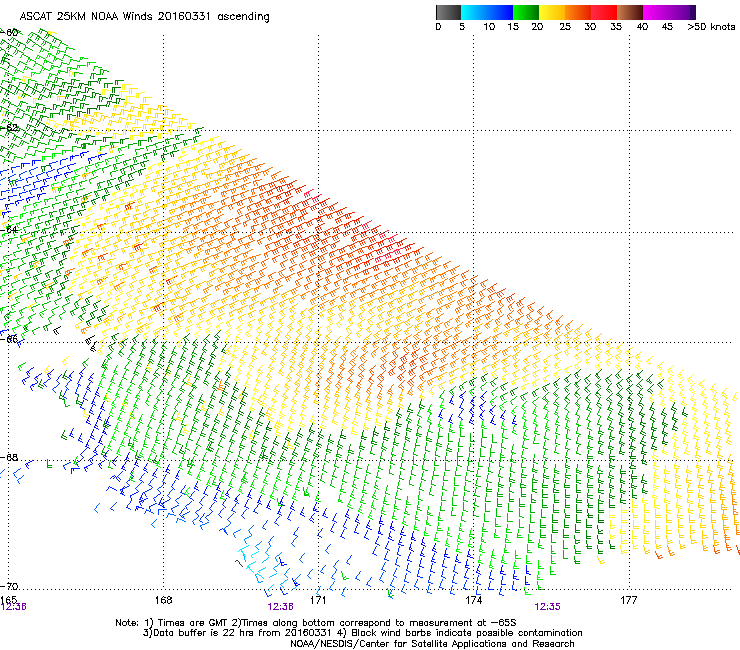Click the purple '12:36' time near 171

tap(280, 607)
